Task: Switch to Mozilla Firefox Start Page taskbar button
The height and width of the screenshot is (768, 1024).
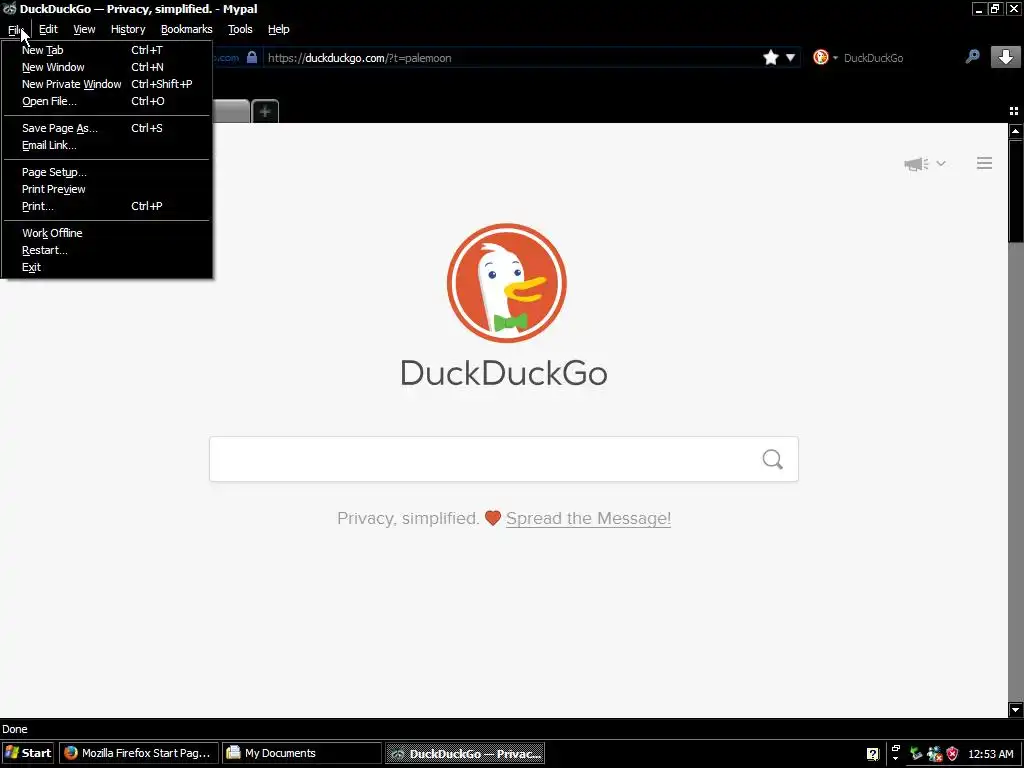Action: 138,753
